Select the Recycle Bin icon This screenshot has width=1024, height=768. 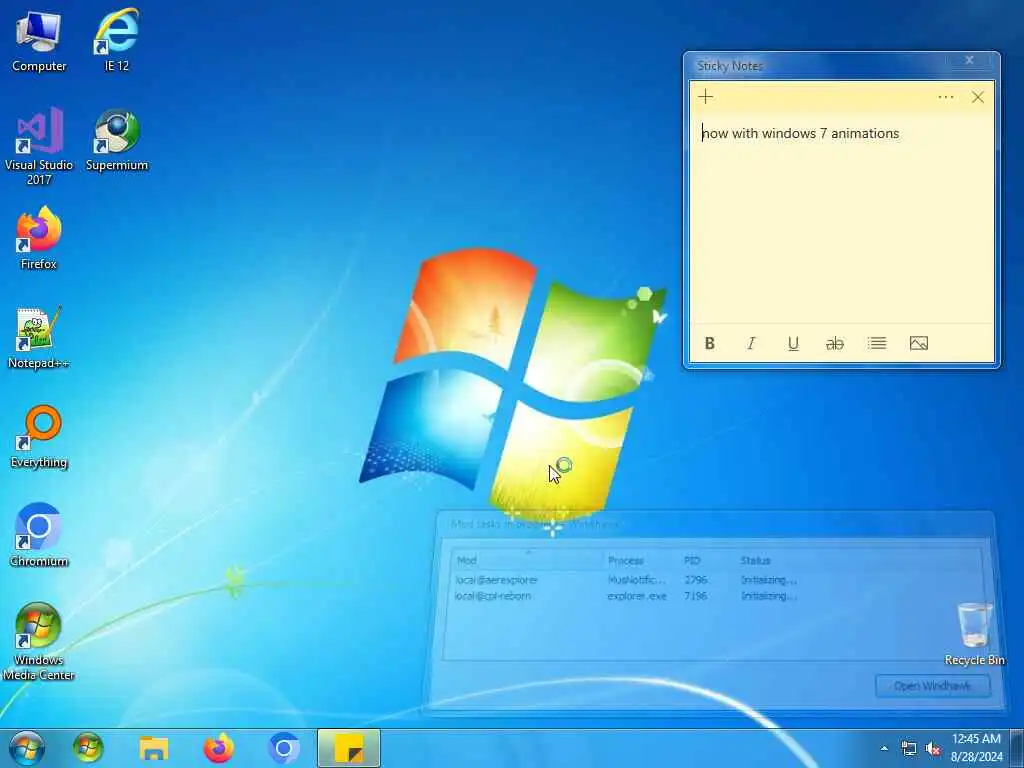tap(974, 634)
